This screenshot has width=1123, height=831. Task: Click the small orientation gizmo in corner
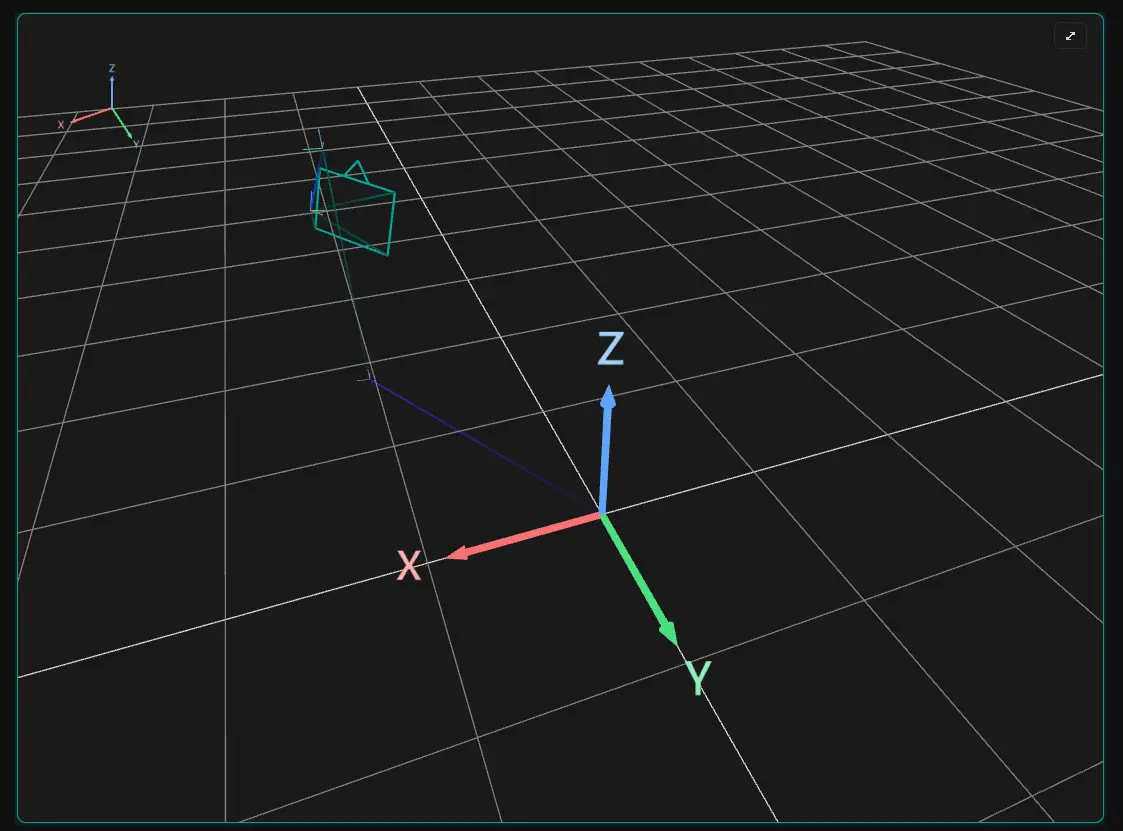tap(100, 106)
